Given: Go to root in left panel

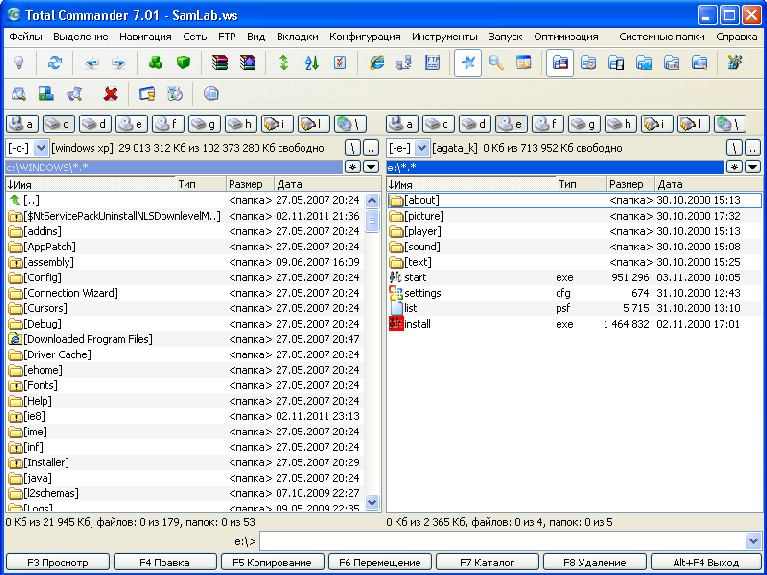Looking at the screenshot, I should pos(353,147).
